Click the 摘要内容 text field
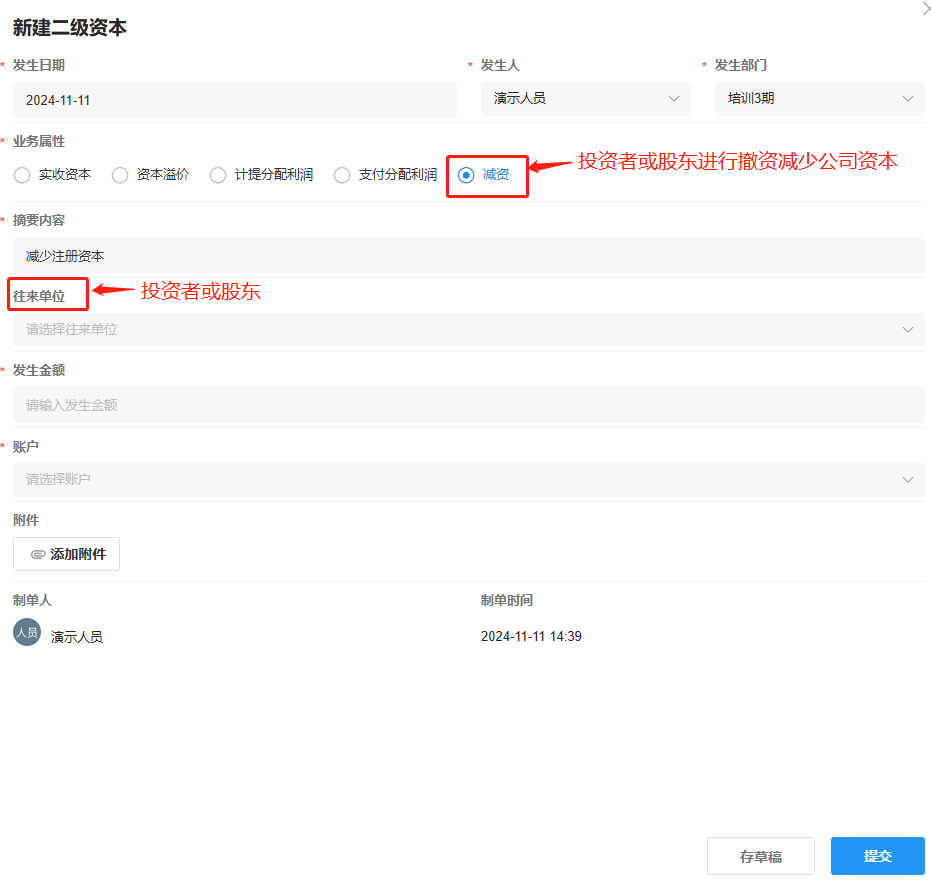This screenshot has width=931, height=885. [468, 256]
